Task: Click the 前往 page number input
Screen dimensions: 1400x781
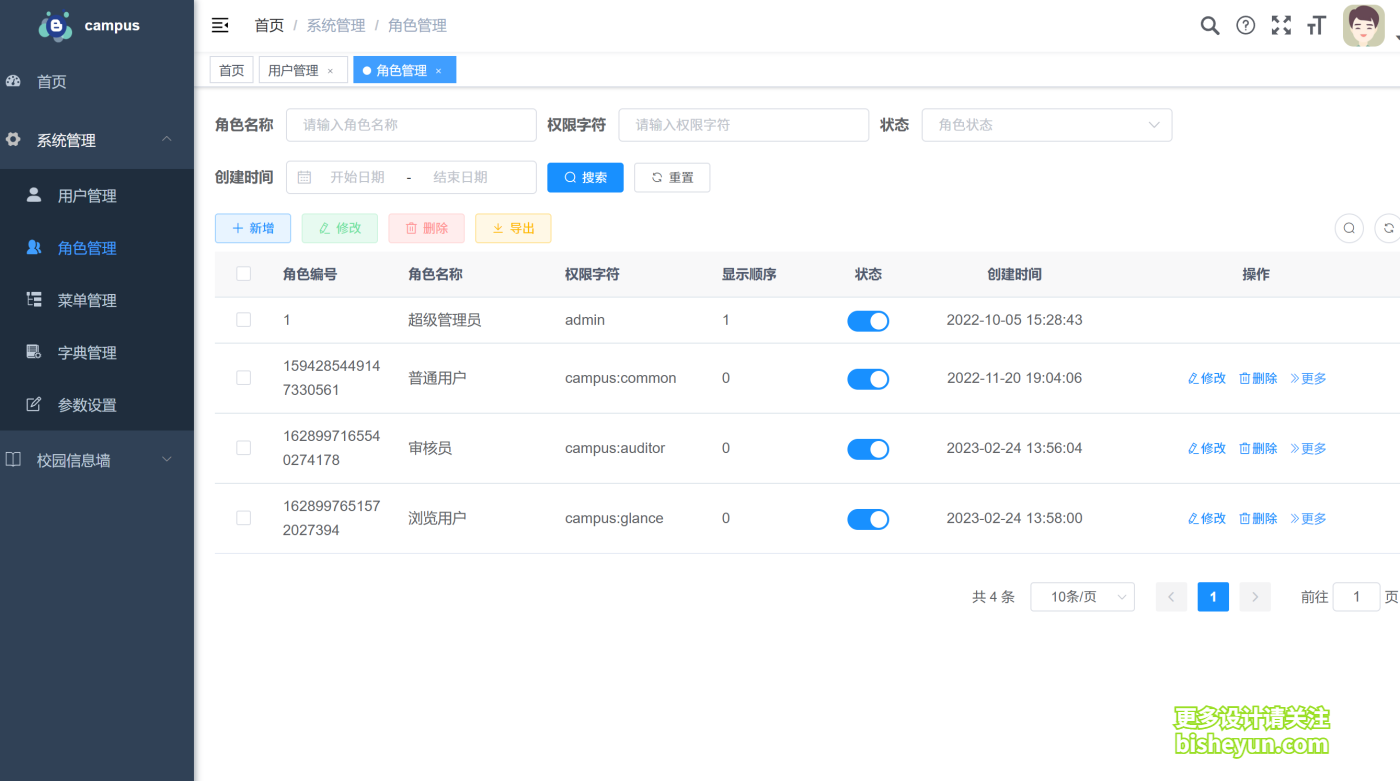Action: [1356, 597]
